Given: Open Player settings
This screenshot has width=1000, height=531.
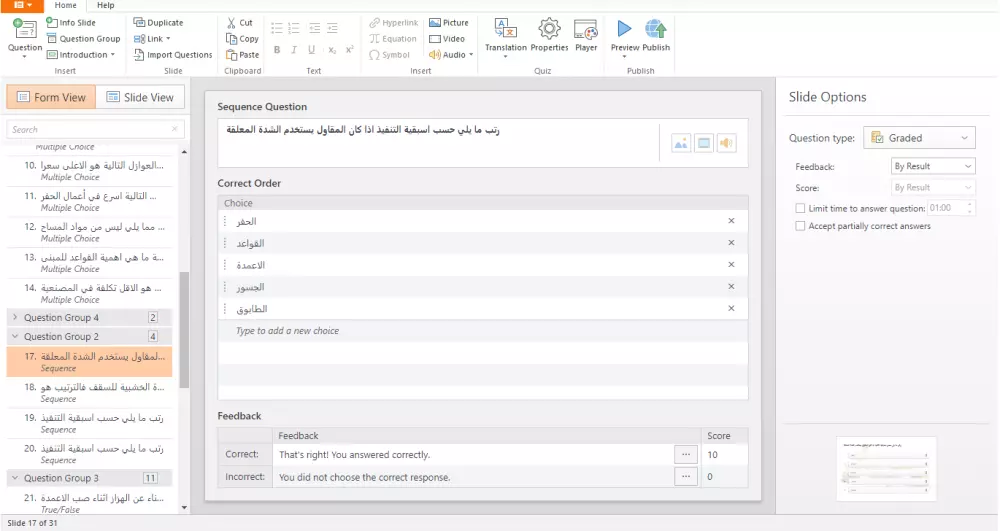Looking at the screenshot, I should [585, 36].
